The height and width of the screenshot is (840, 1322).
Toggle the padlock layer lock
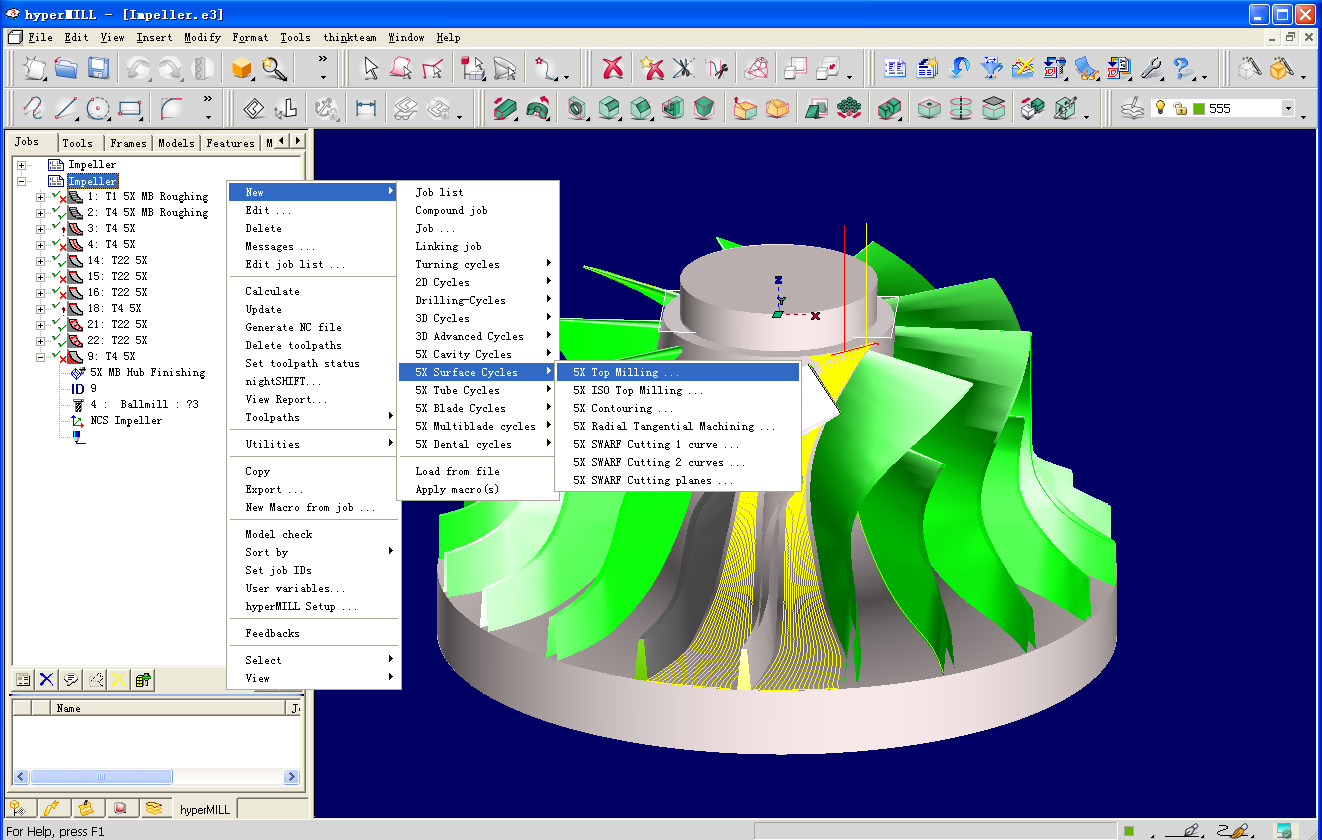(x=1180, y=108)
